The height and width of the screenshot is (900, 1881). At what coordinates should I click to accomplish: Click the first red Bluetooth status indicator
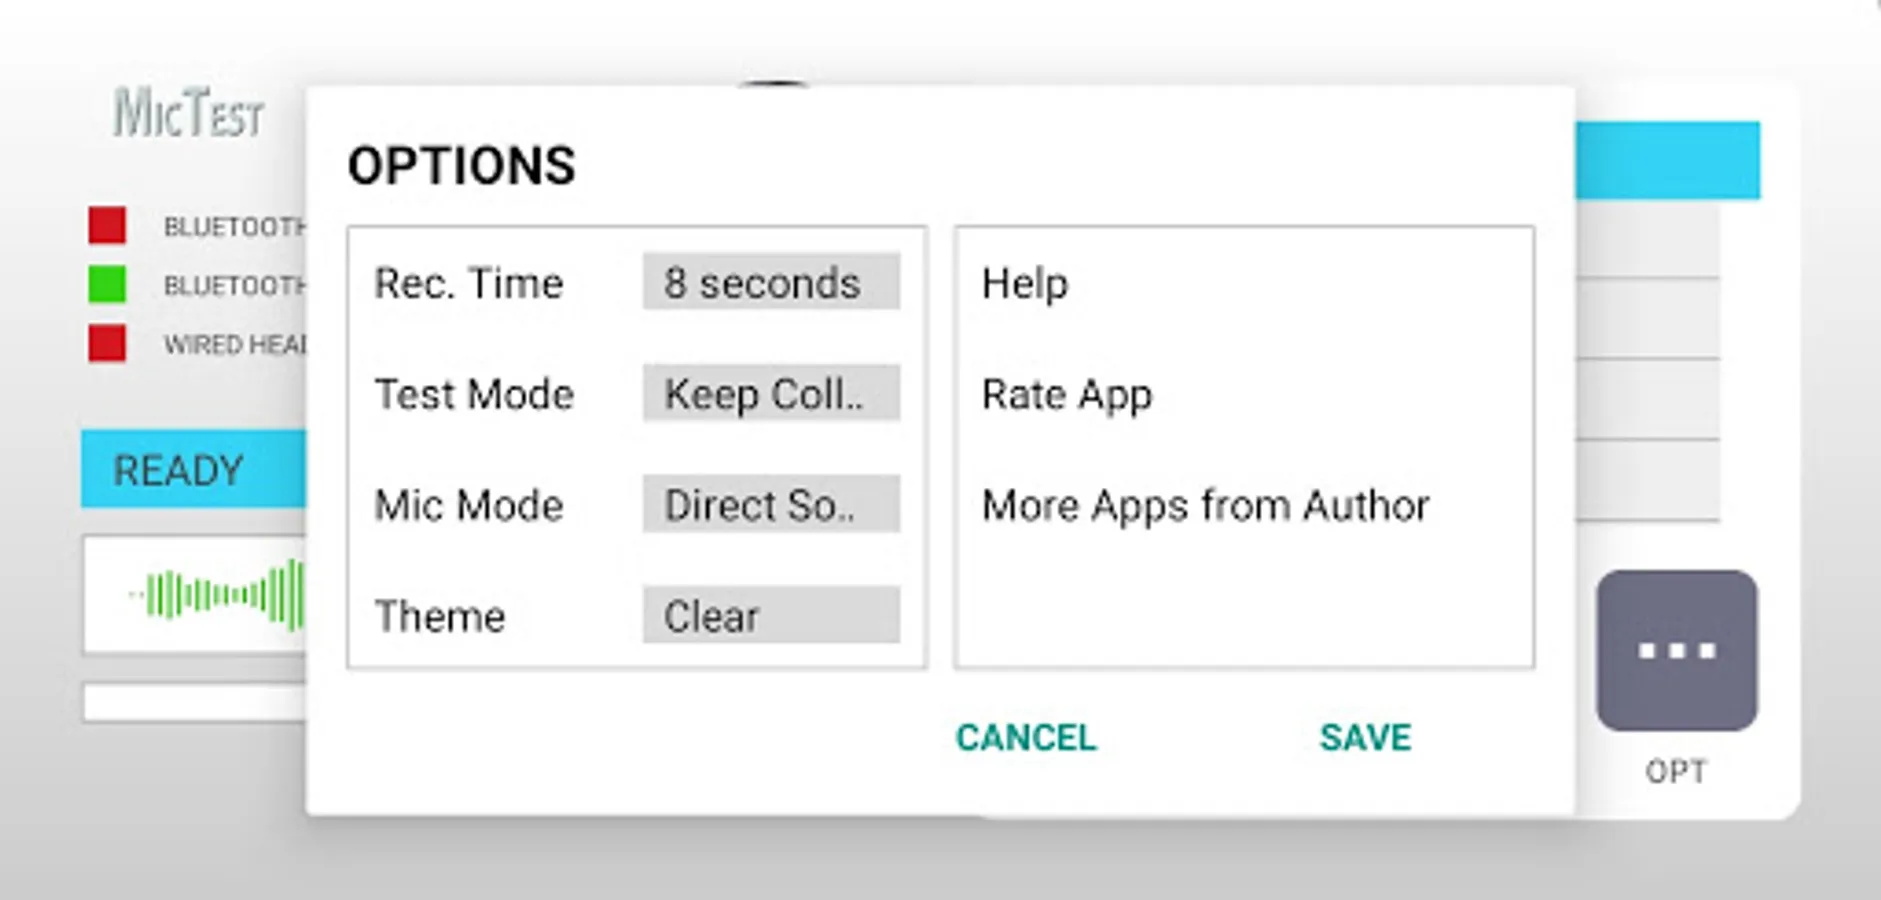(107, 226)
